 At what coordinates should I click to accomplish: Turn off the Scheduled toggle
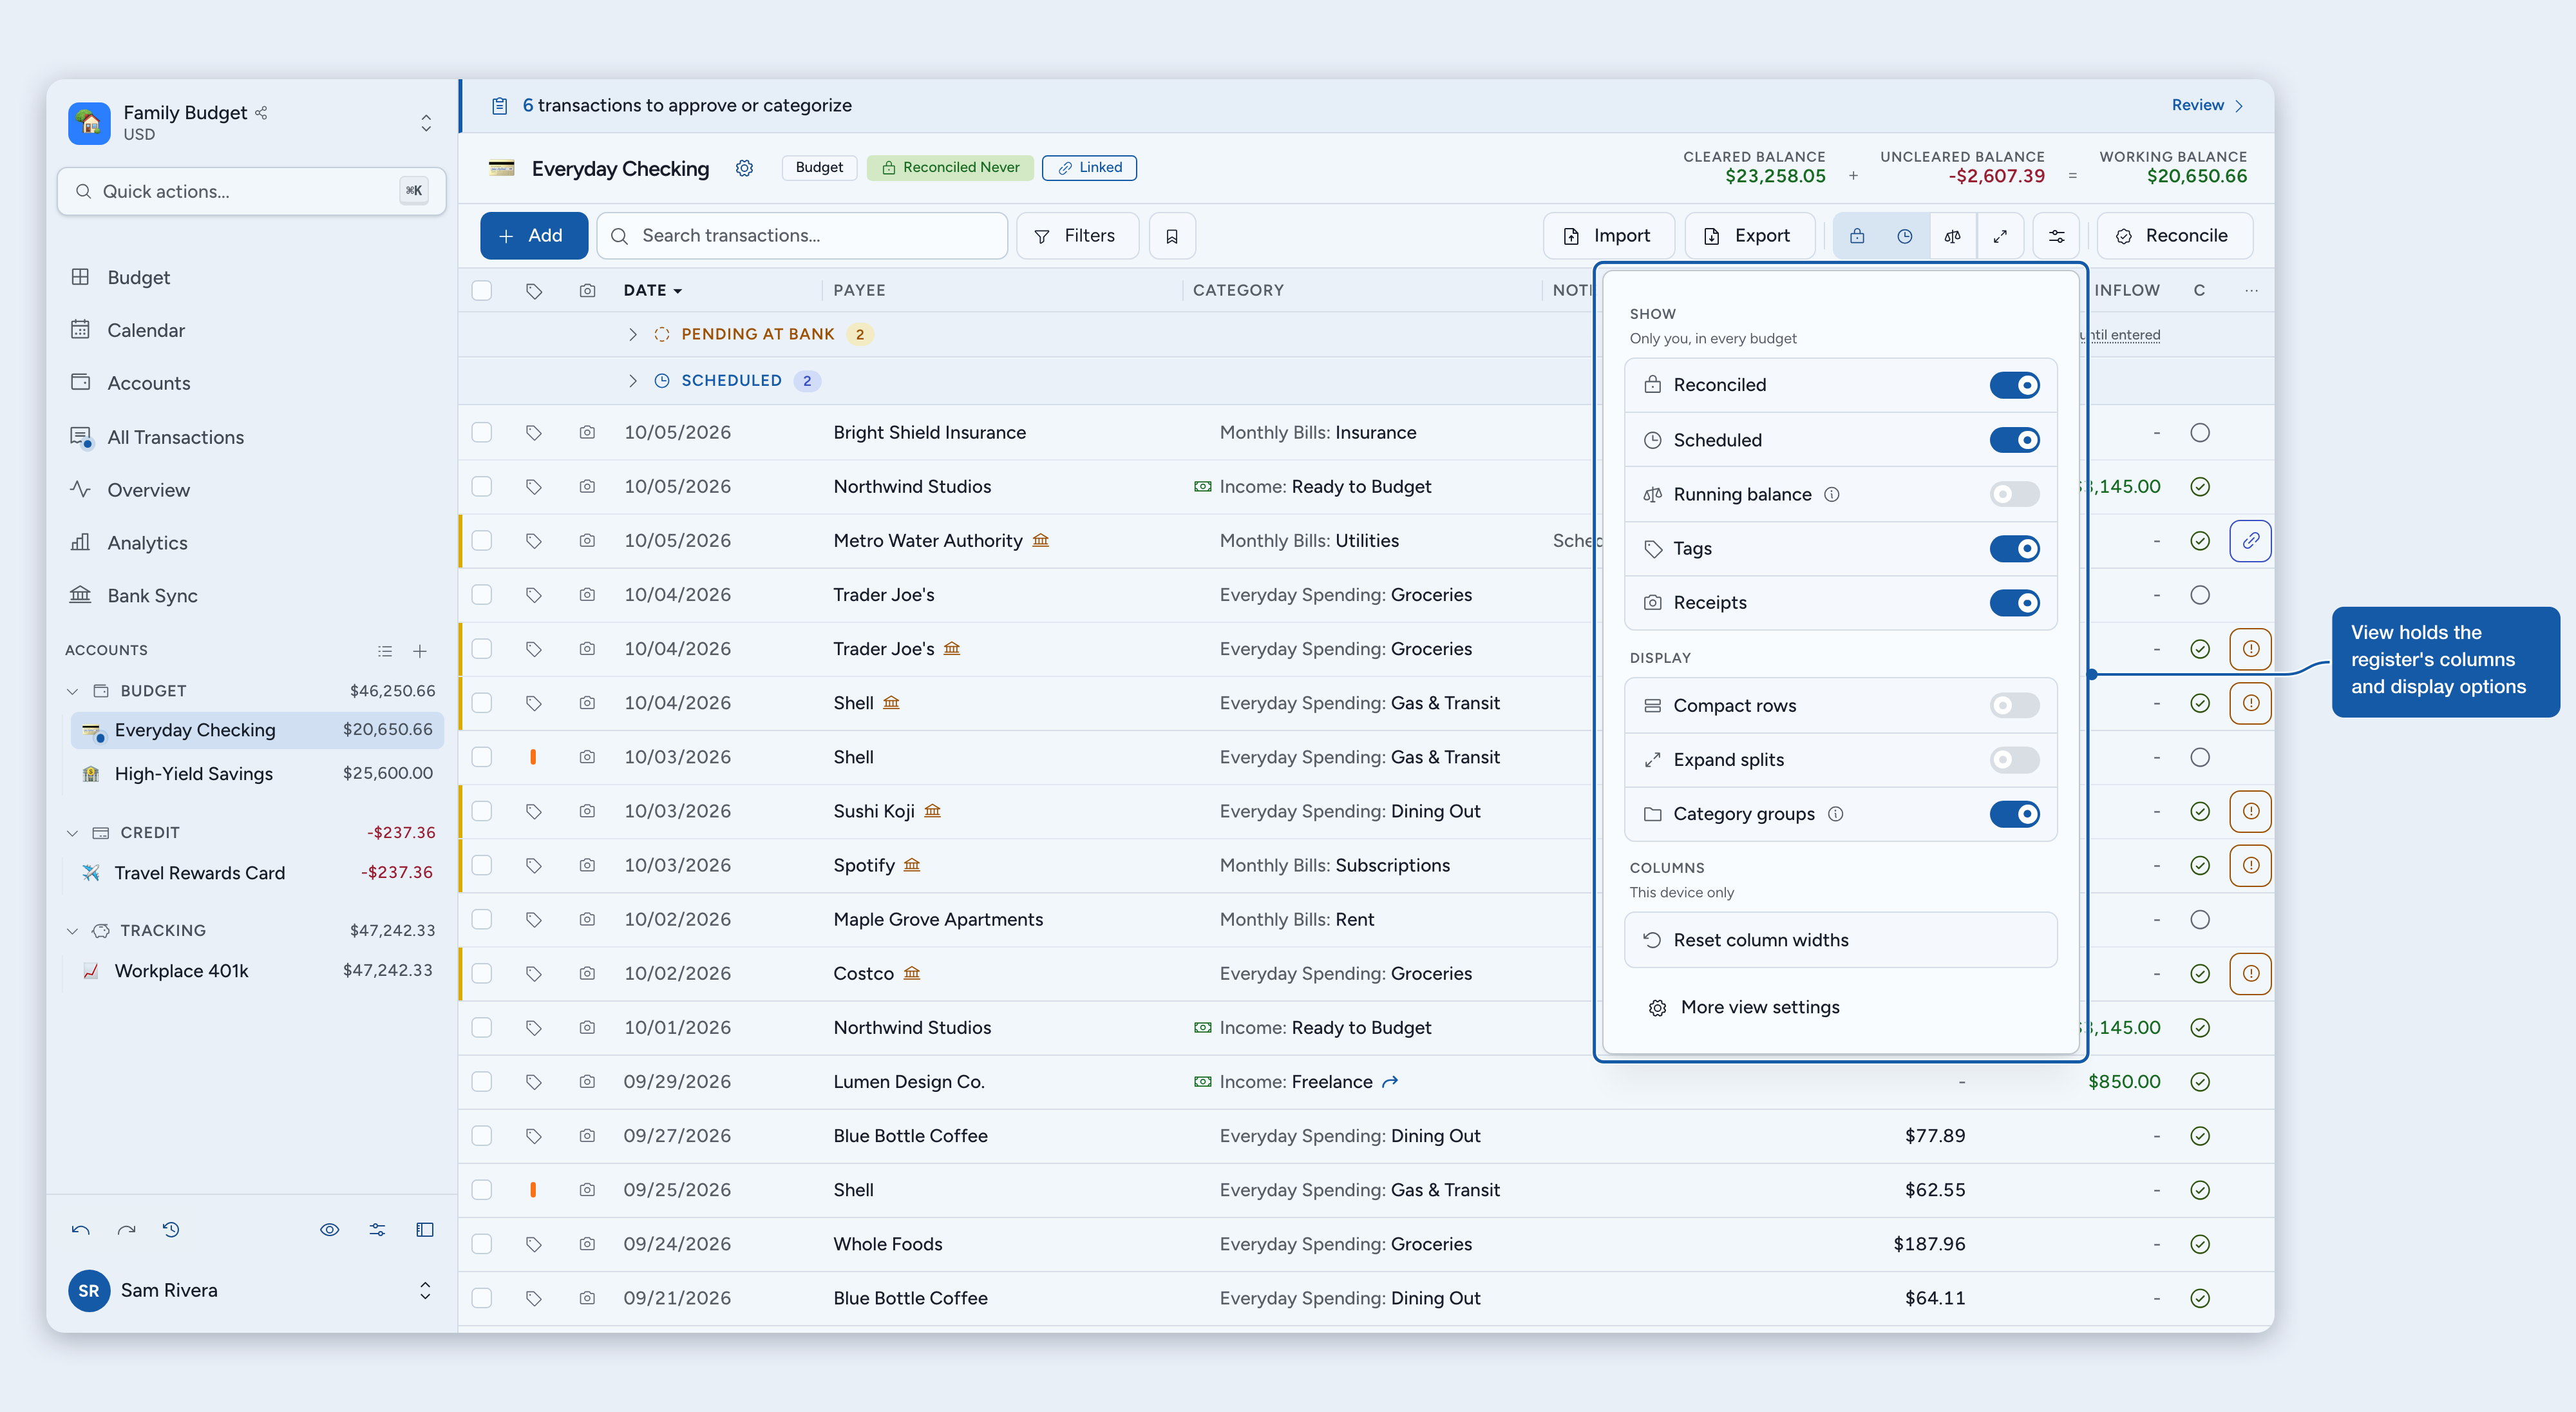click(x=2014, y=441)
